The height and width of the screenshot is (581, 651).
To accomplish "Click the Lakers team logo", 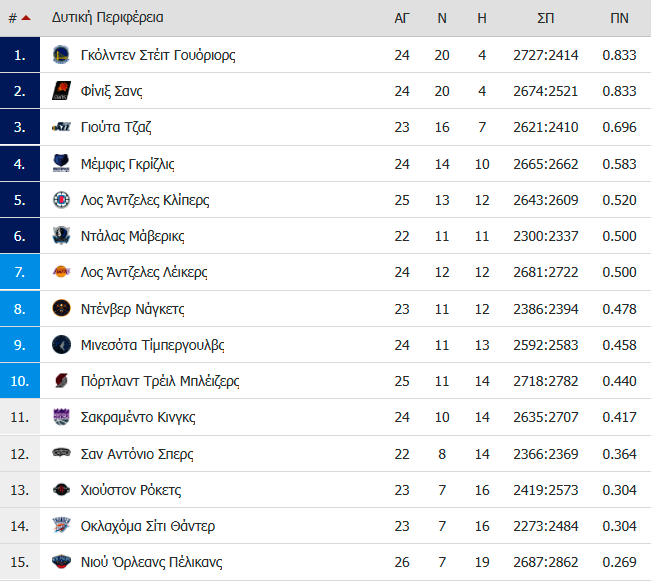I will coord(61,272).
